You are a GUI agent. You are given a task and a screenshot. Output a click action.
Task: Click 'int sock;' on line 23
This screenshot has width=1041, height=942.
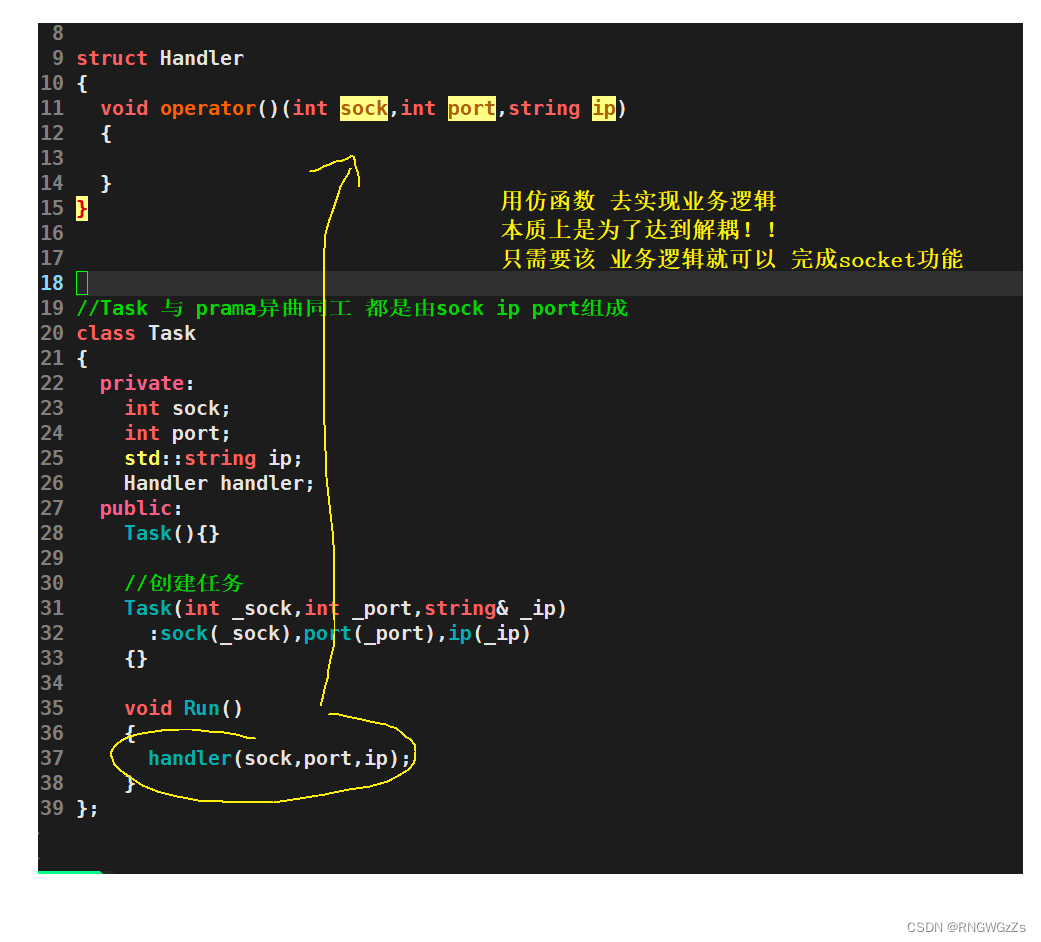click(x=177, y=408)
